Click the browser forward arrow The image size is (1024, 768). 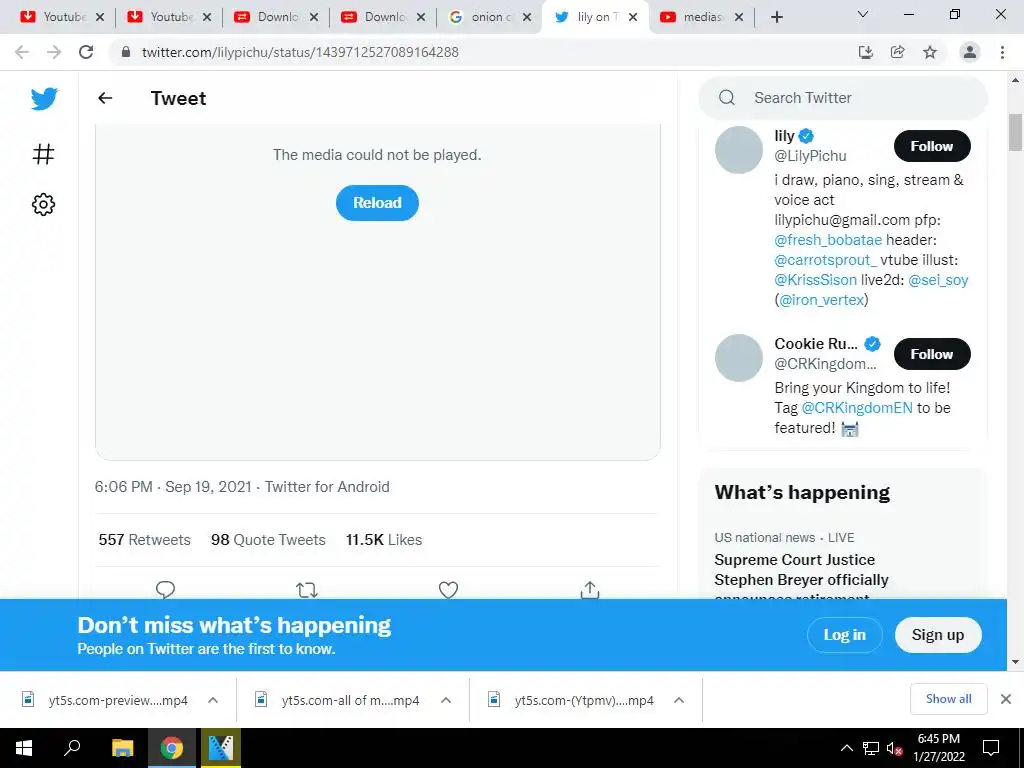point(54,52)
